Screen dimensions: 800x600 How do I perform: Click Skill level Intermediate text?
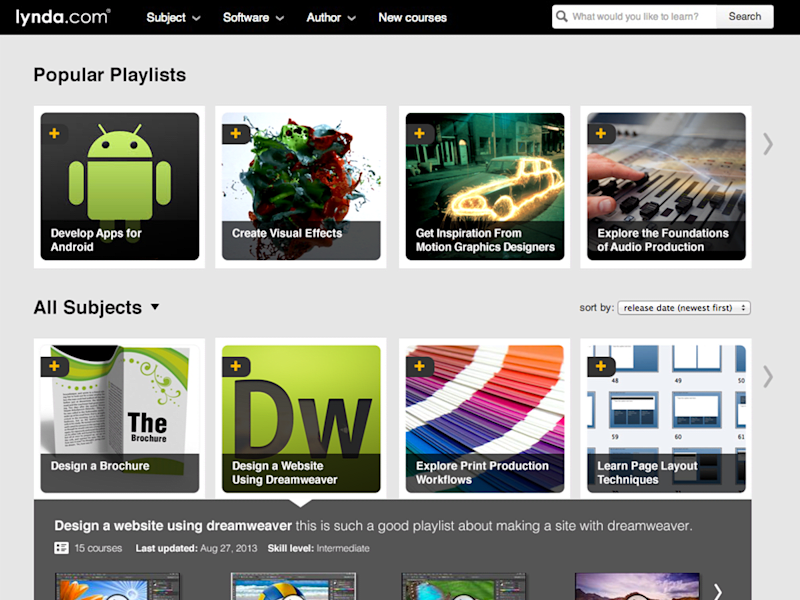pos(318,548)
